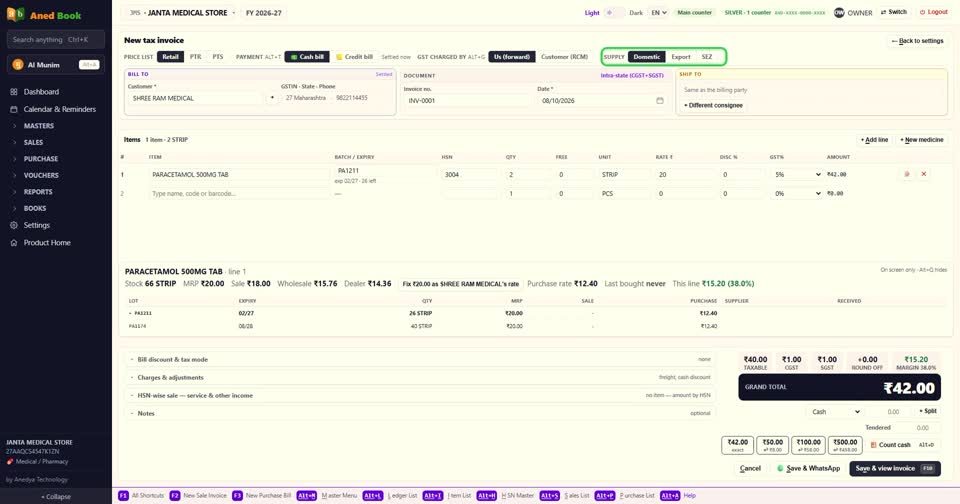This screenshot has width=960, height=504.
Task: Click the Alt+S Sales List shortcut
Action: click(x=564, y=495)
